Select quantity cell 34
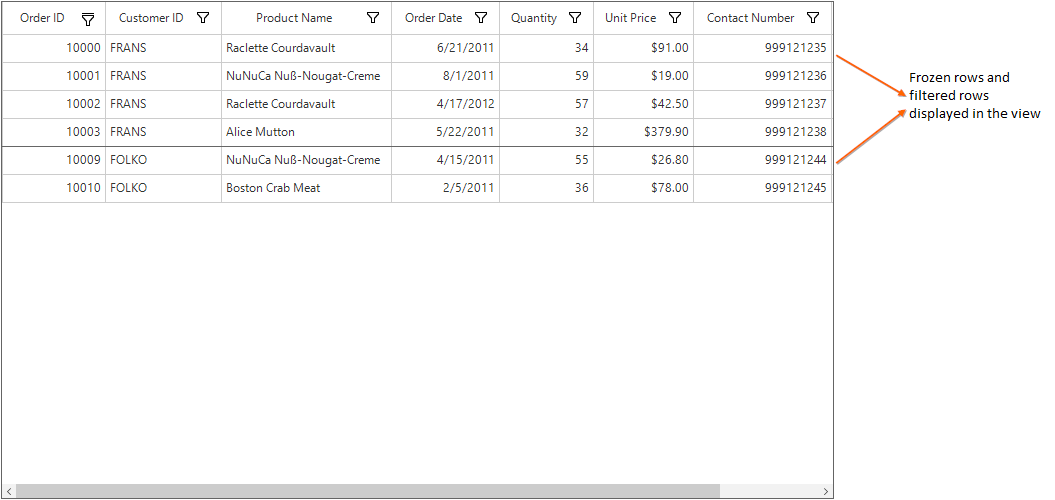Viewport: 1055px width, 500px height. pos(546,48)
